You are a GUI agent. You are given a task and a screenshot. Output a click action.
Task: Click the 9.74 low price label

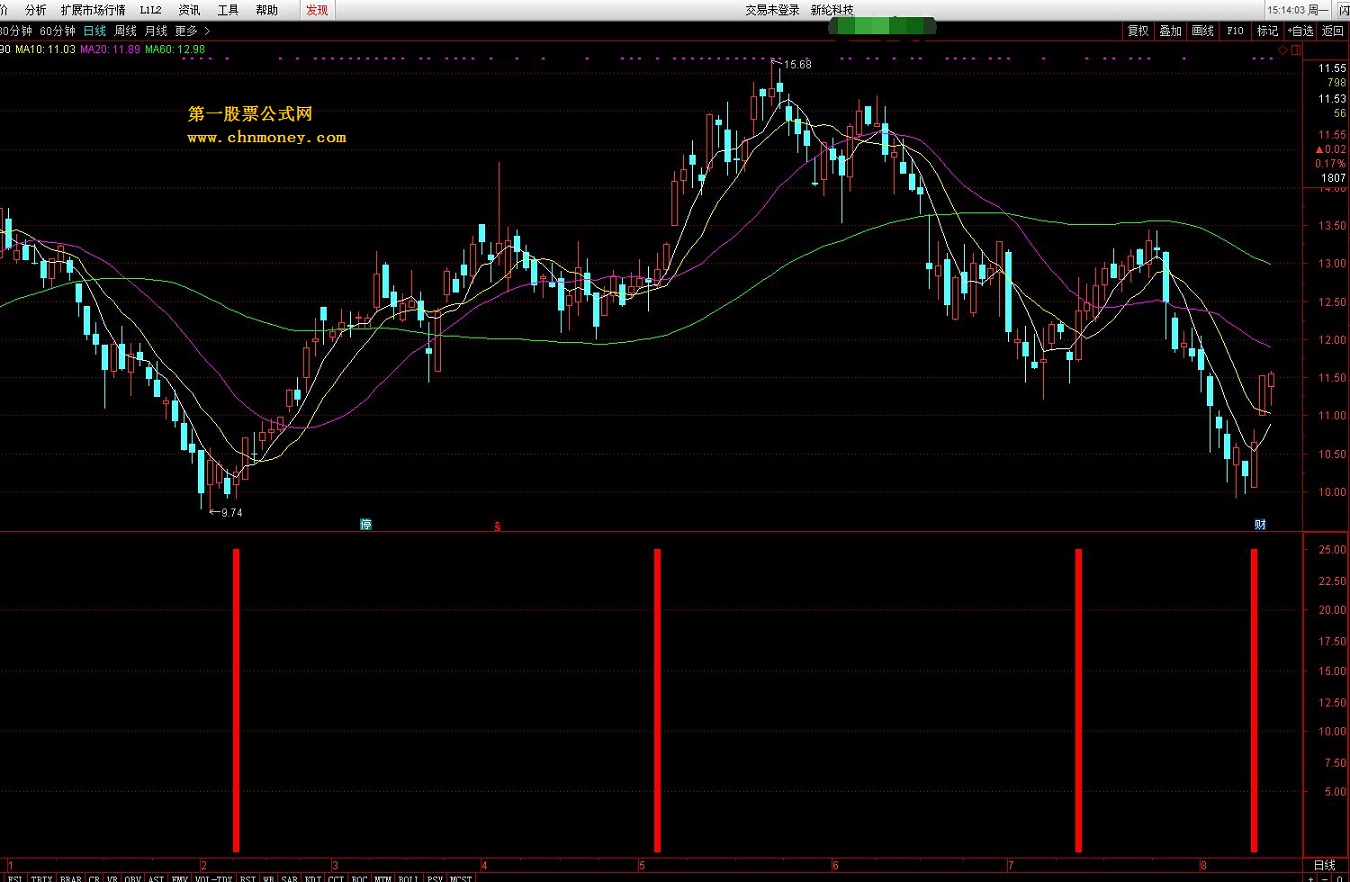tap(231, 512)
